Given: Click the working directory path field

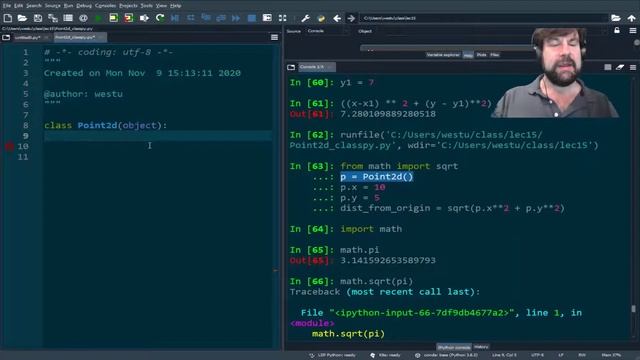Looking at the screenshot, I should (483, 18).
